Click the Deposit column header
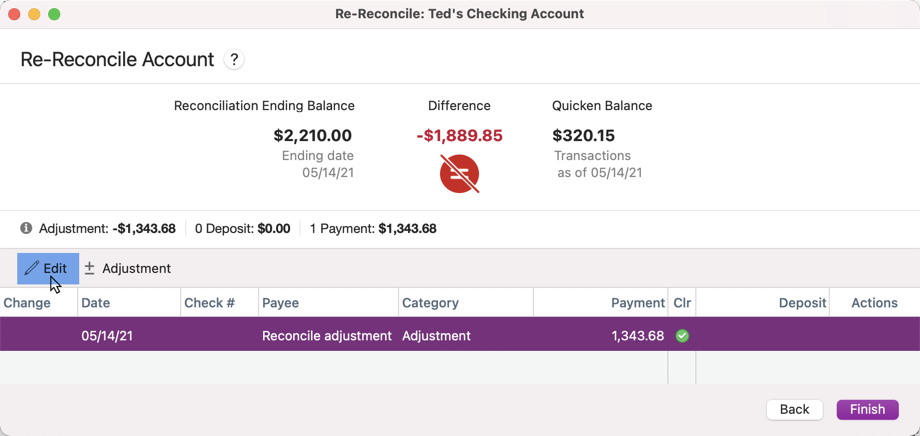Image resolution: width=920 pixels, height=436 pixels. (802, 303)
